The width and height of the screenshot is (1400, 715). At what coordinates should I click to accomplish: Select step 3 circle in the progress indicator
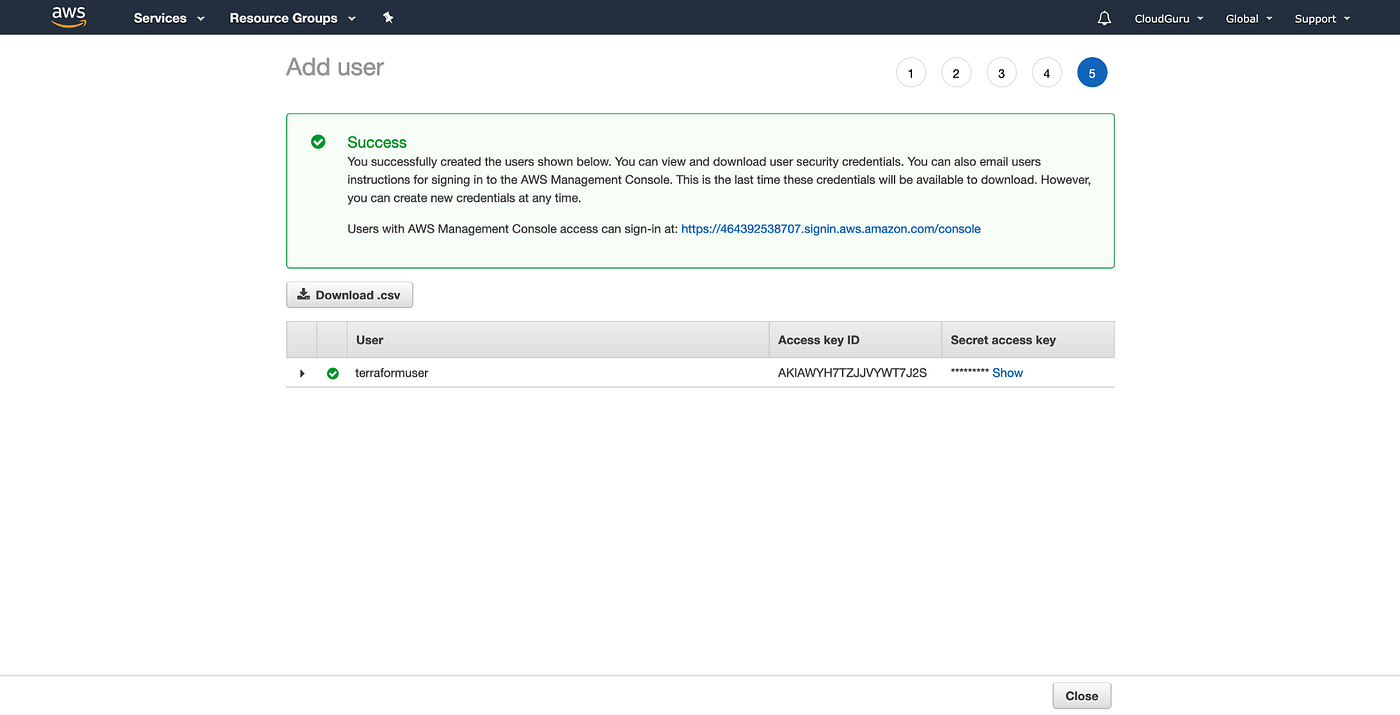(1001, 72)
